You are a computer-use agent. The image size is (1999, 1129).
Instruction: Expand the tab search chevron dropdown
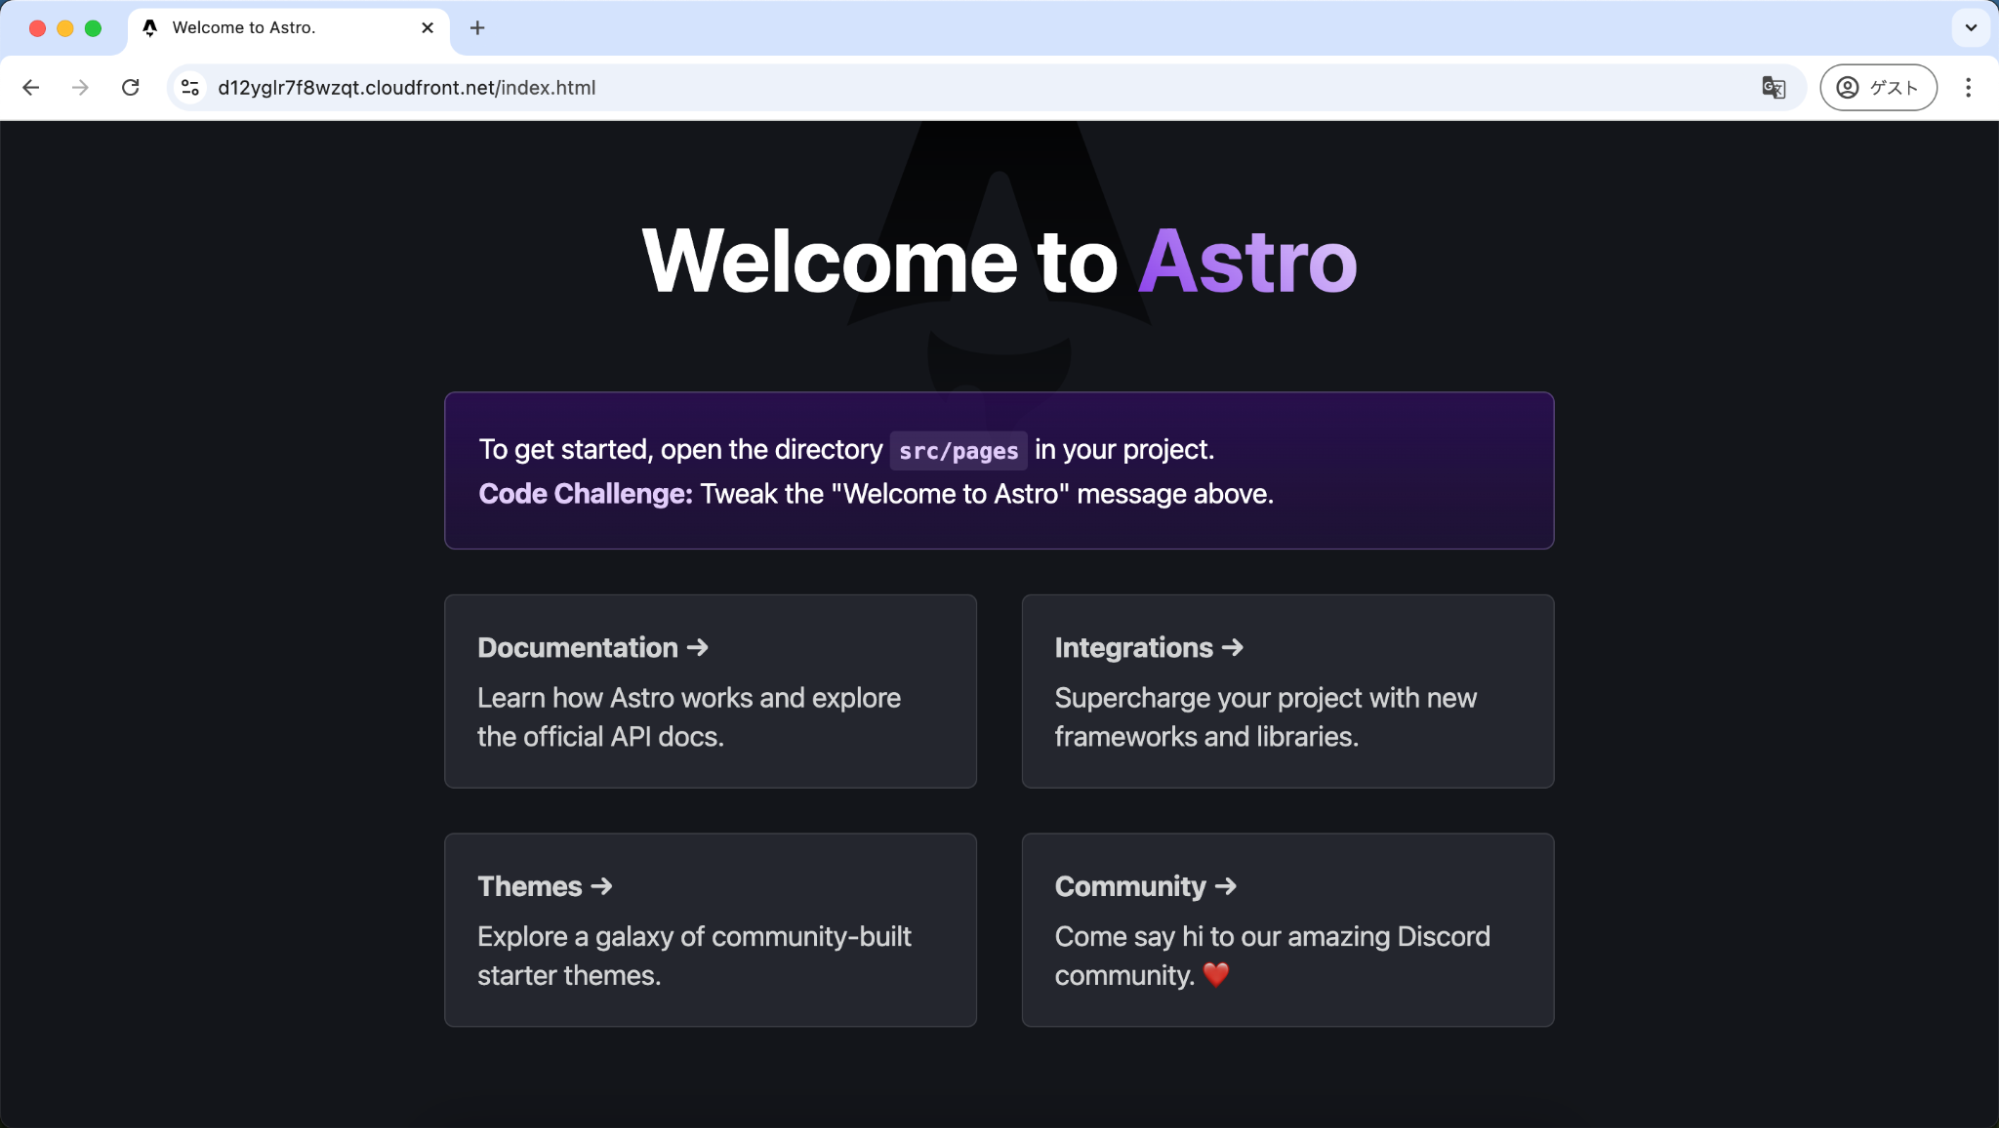pyautogui.click(x=1971, y=28)
